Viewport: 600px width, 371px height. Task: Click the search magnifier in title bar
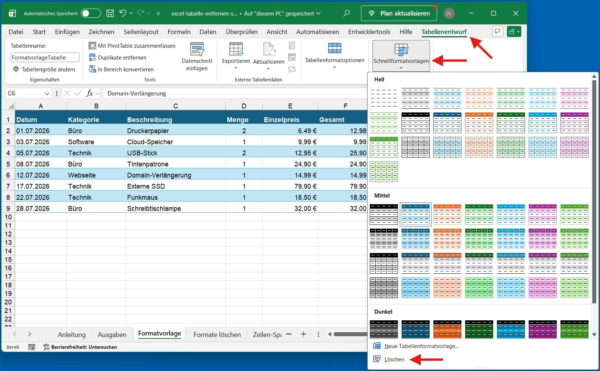[347, 13]
